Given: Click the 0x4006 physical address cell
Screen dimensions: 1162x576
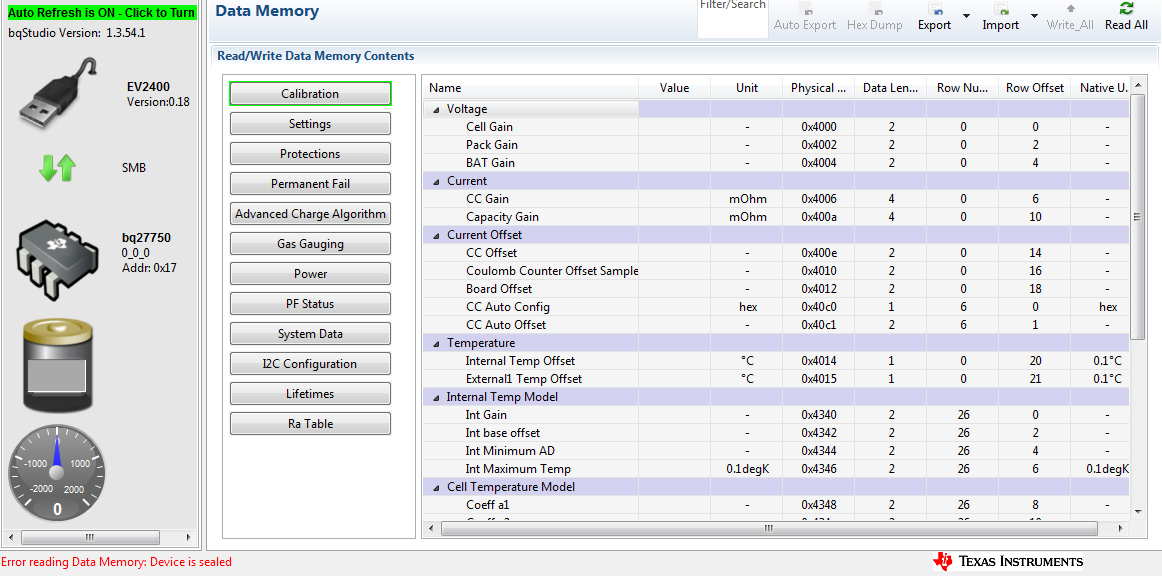Looking at the screenshot, I should (819, 199).
